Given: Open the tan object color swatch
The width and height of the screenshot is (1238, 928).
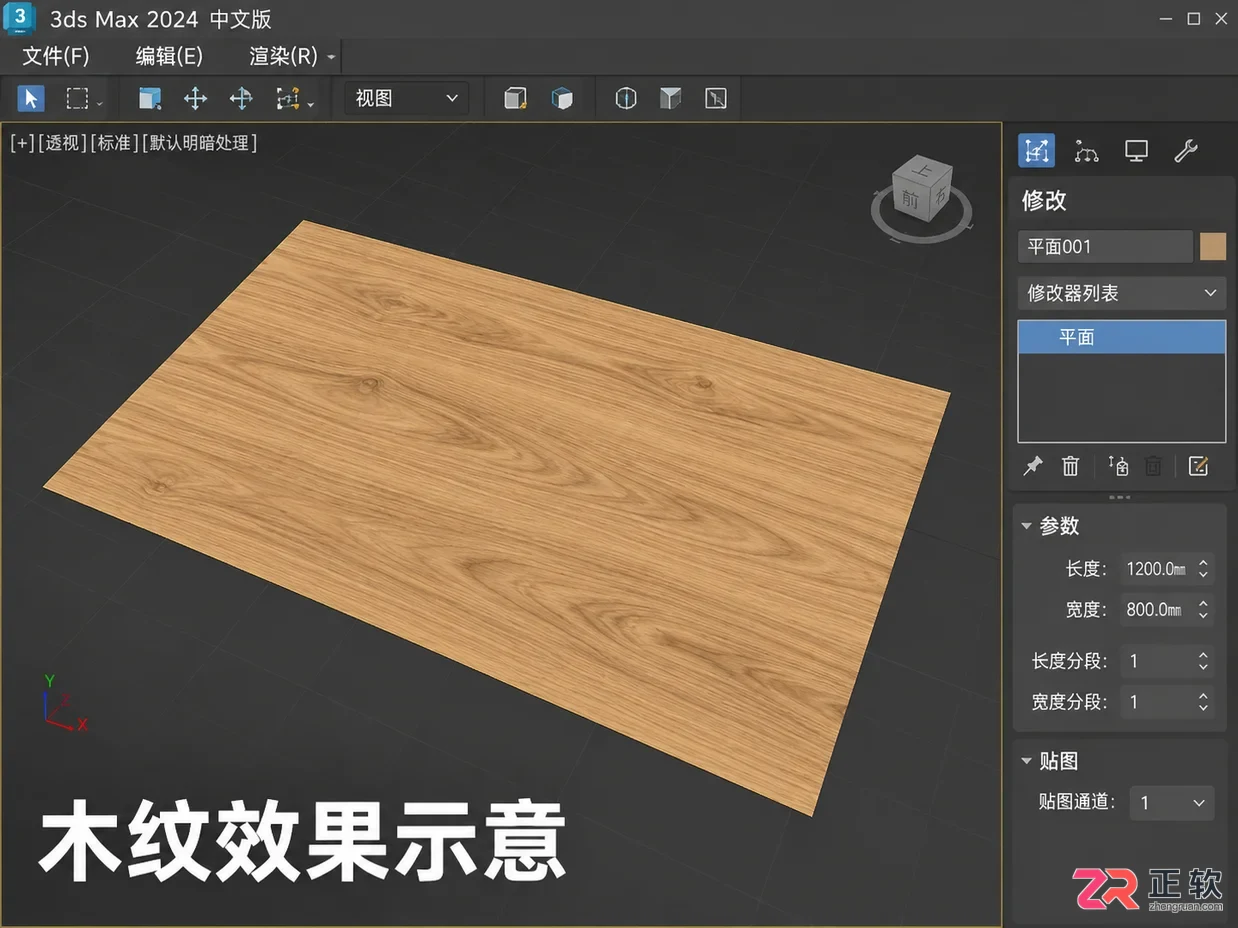Looking at the screenshot, I should point(1213,247).
